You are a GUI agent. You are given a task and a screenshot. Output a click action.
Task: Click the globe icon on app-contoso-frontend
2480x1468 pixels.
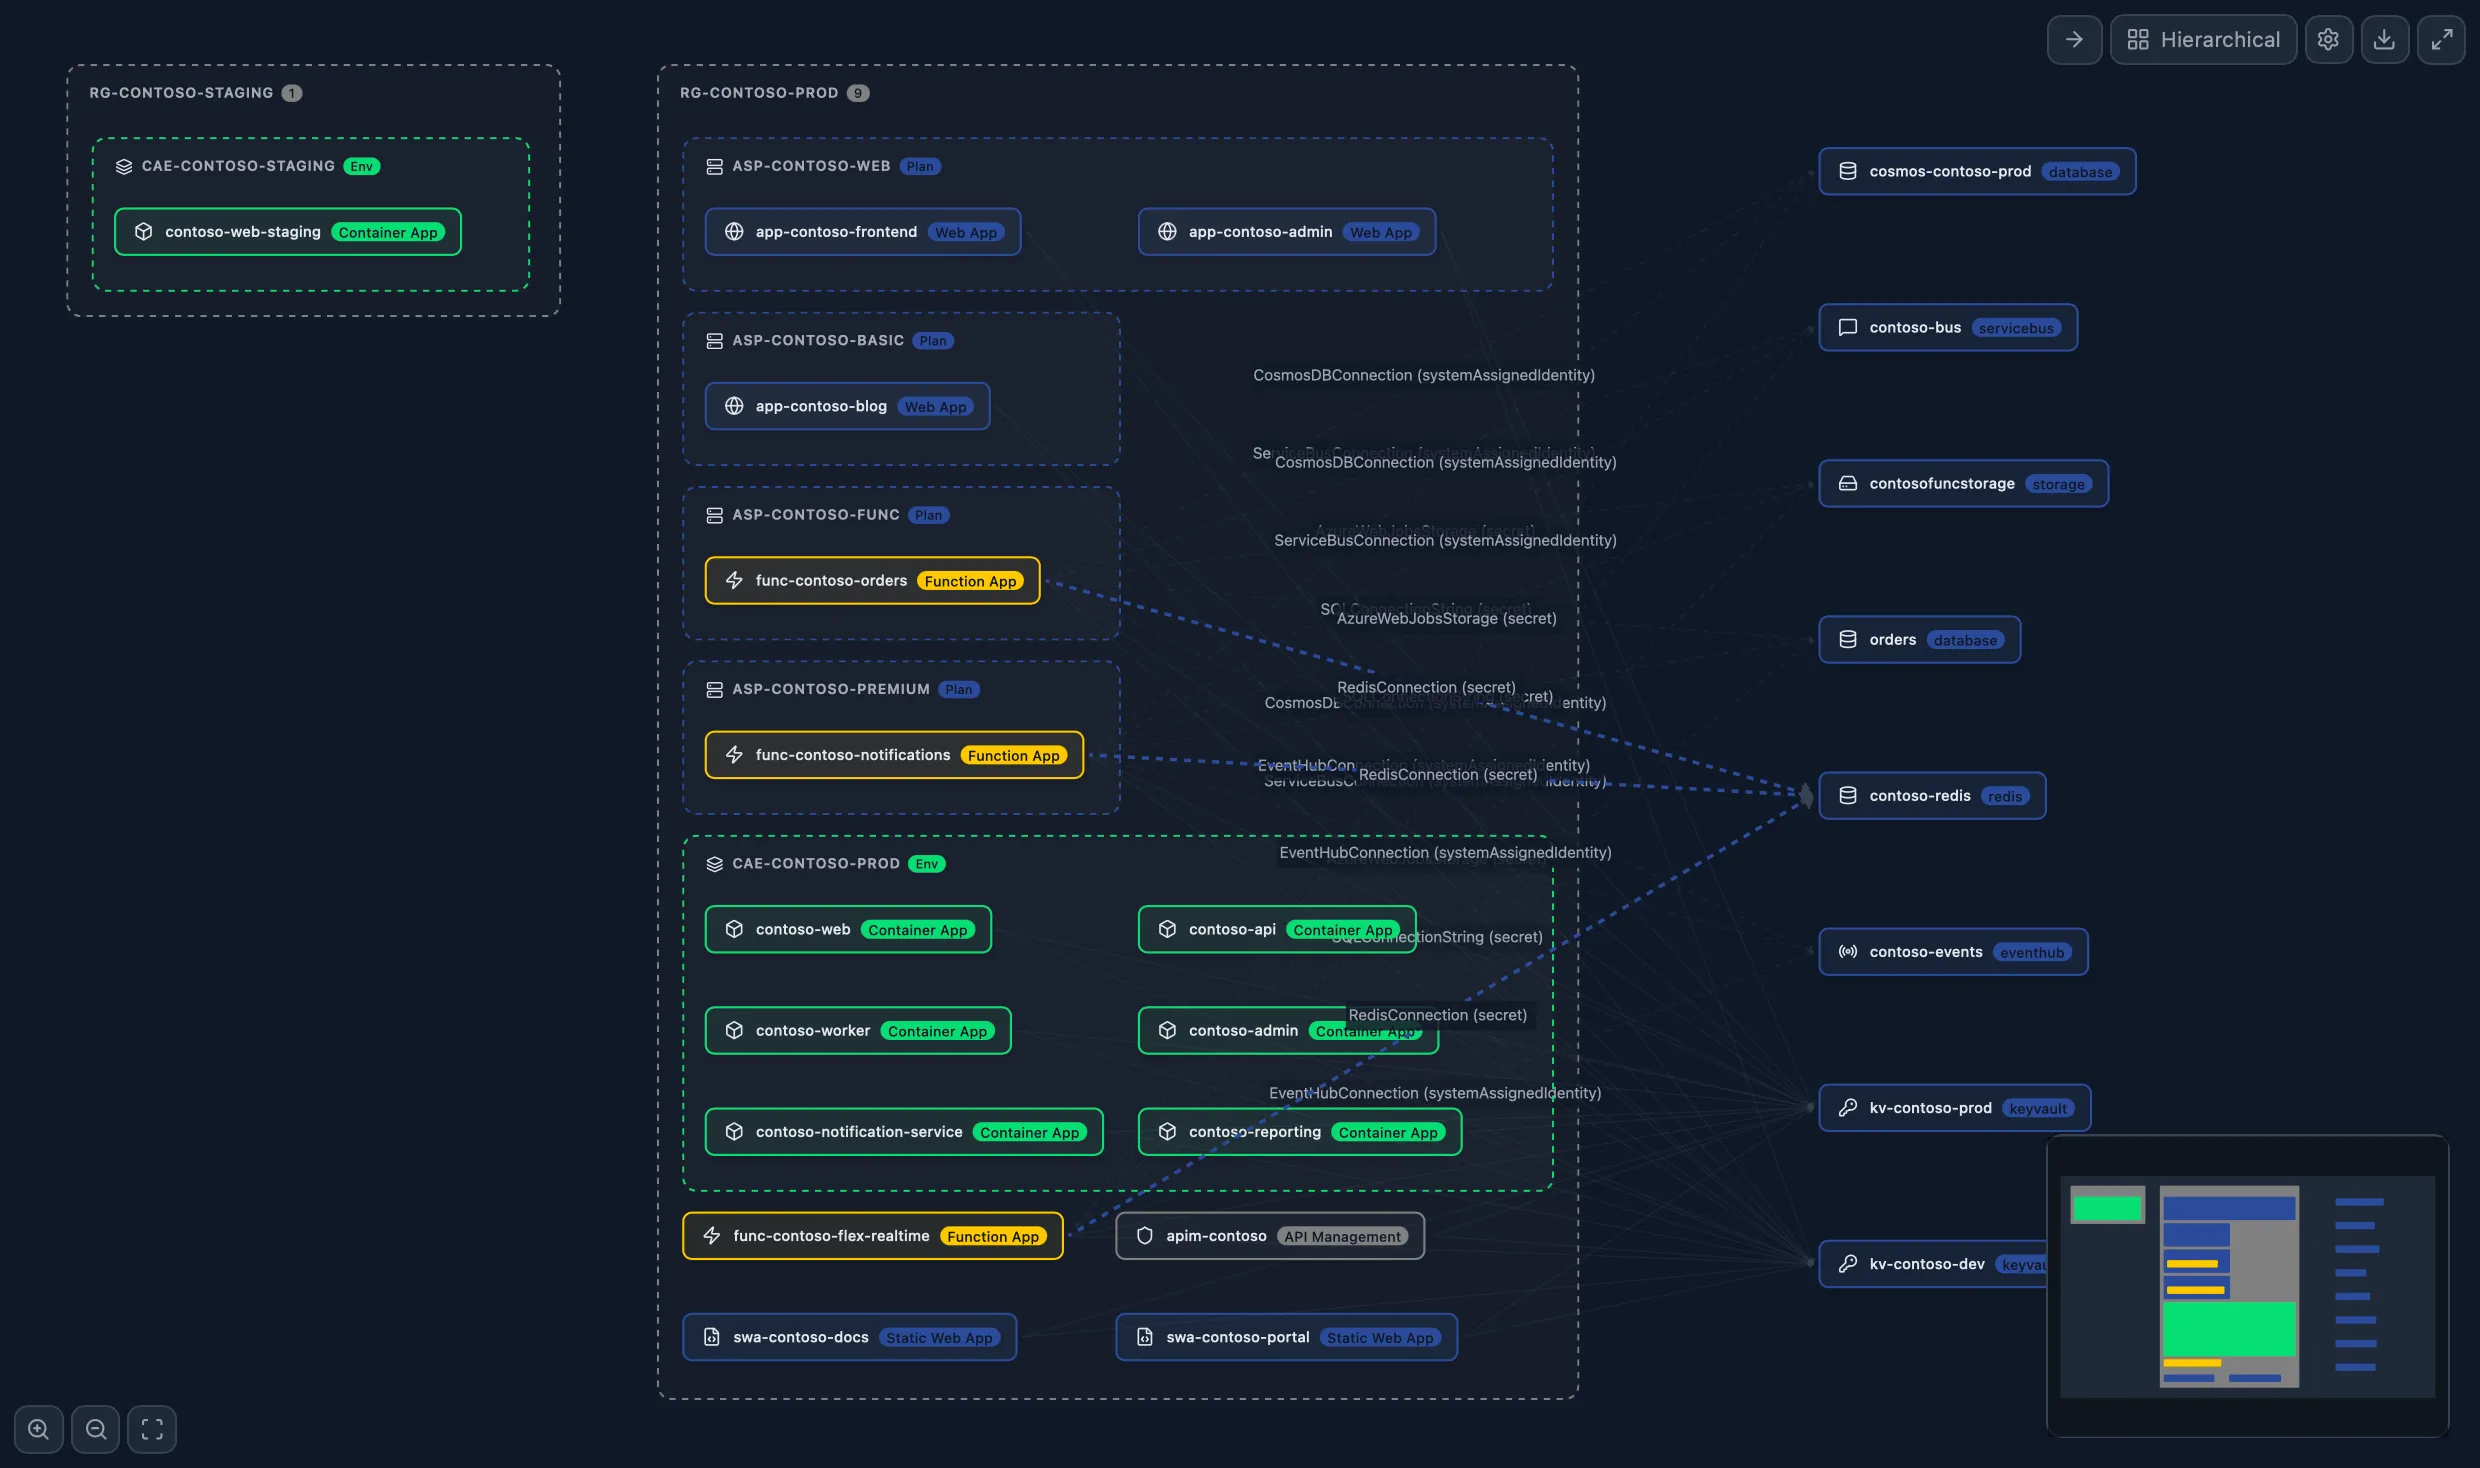(x=735, y=231)
